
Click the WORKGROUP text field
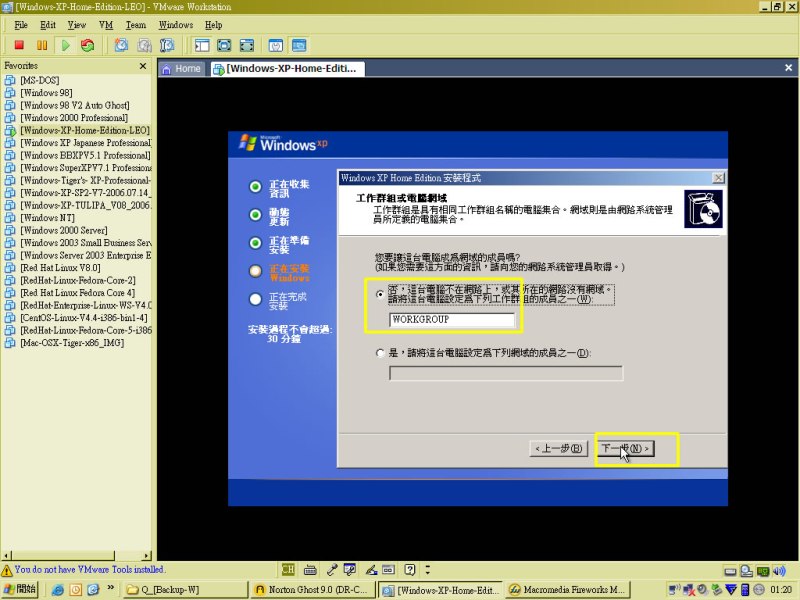[x=452, y=320]
